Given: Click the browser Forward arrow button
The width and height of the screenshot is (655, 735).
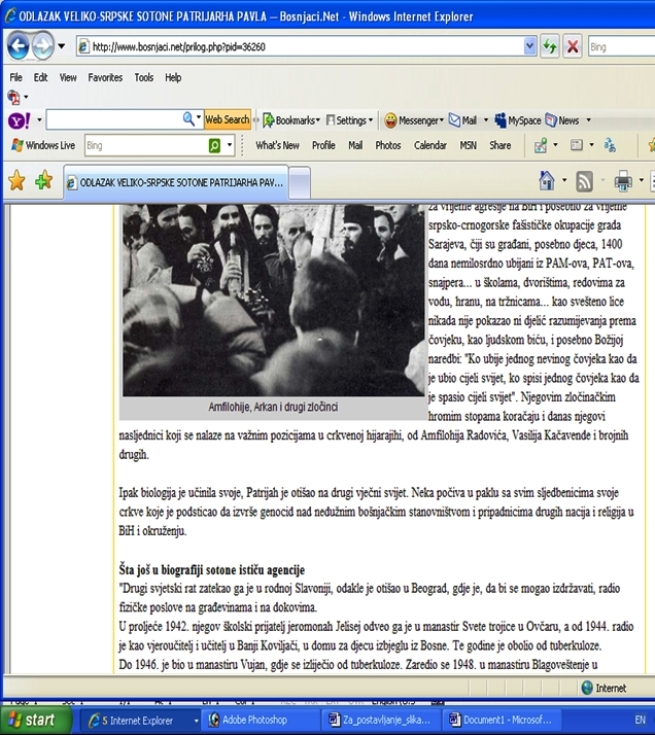Looking at the screenshot, I should [x=43, y=46].
